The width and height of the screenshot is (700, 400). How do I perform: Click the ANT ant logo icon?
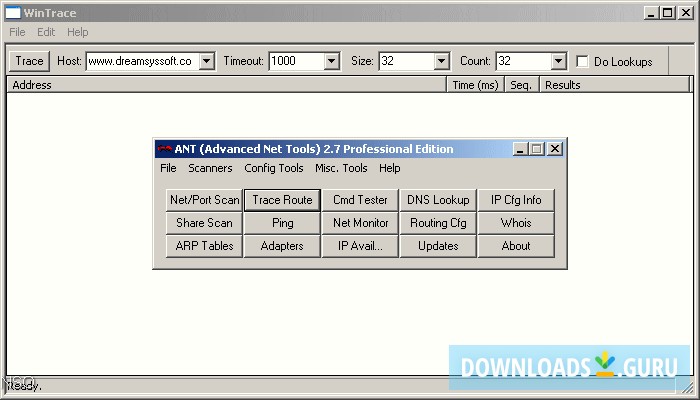[165, 149]
